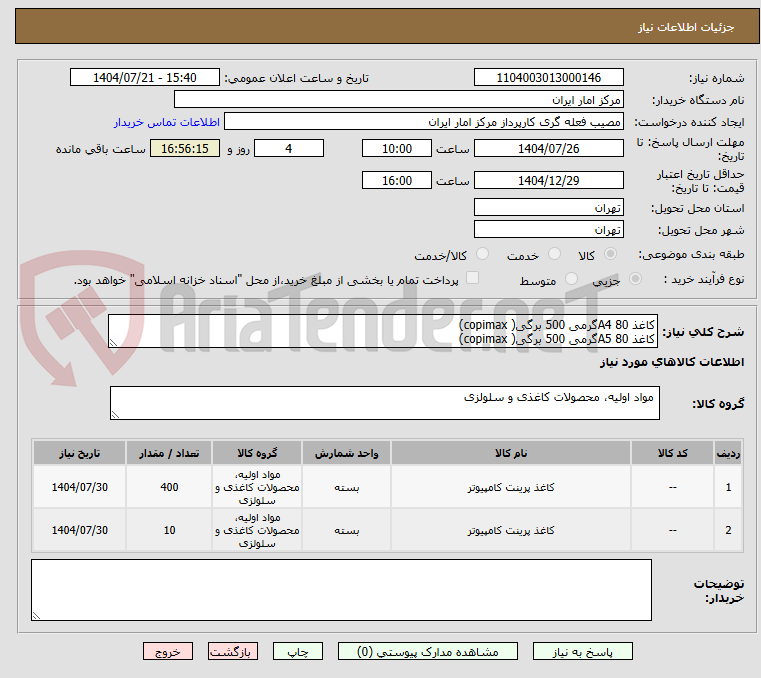
Task: Click the چاپ print button
Action: (x=298, y=651)
